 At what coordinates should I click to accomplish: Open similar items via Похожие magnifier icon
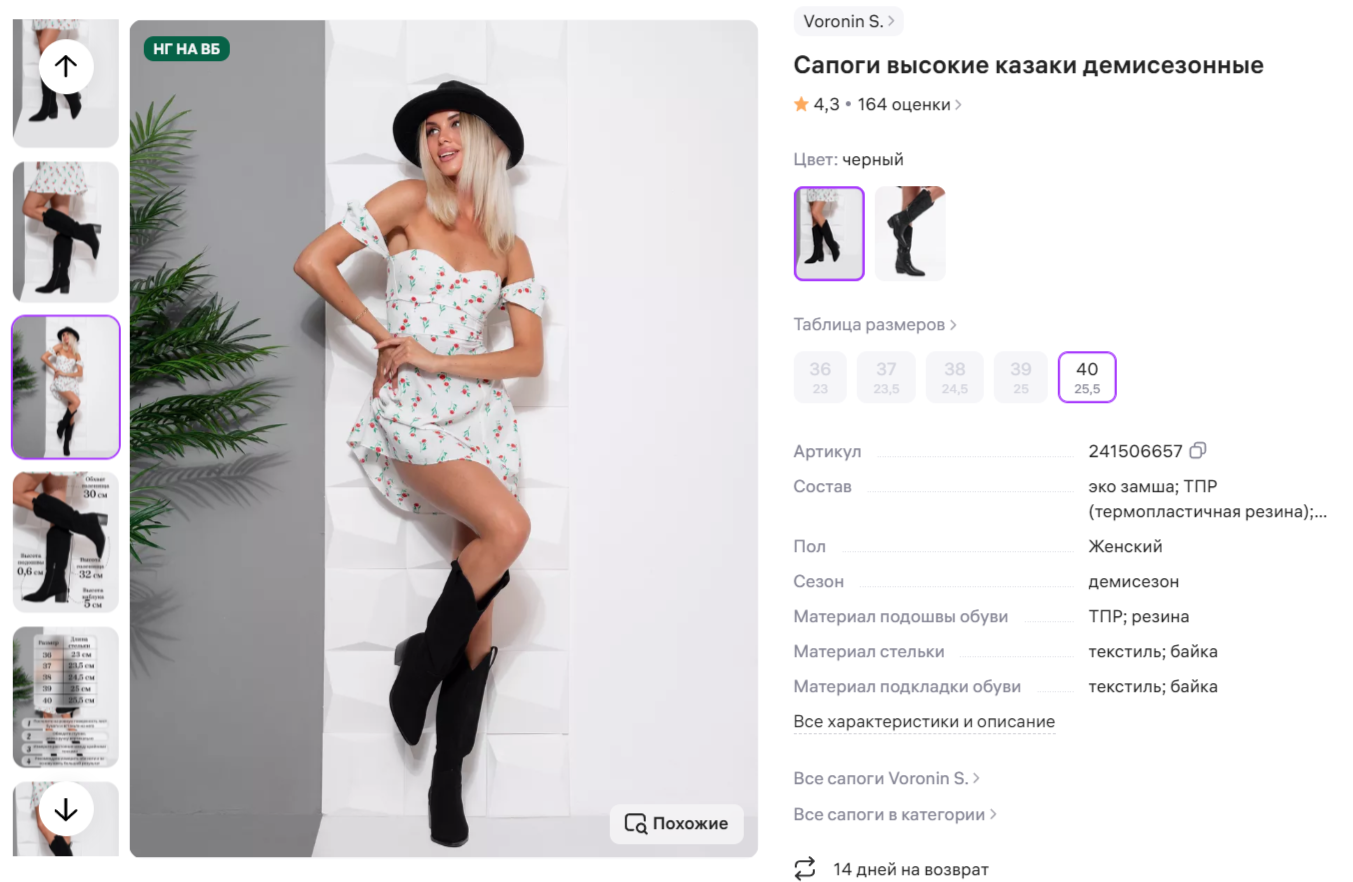pyautogui.click(x=637, y=824)
